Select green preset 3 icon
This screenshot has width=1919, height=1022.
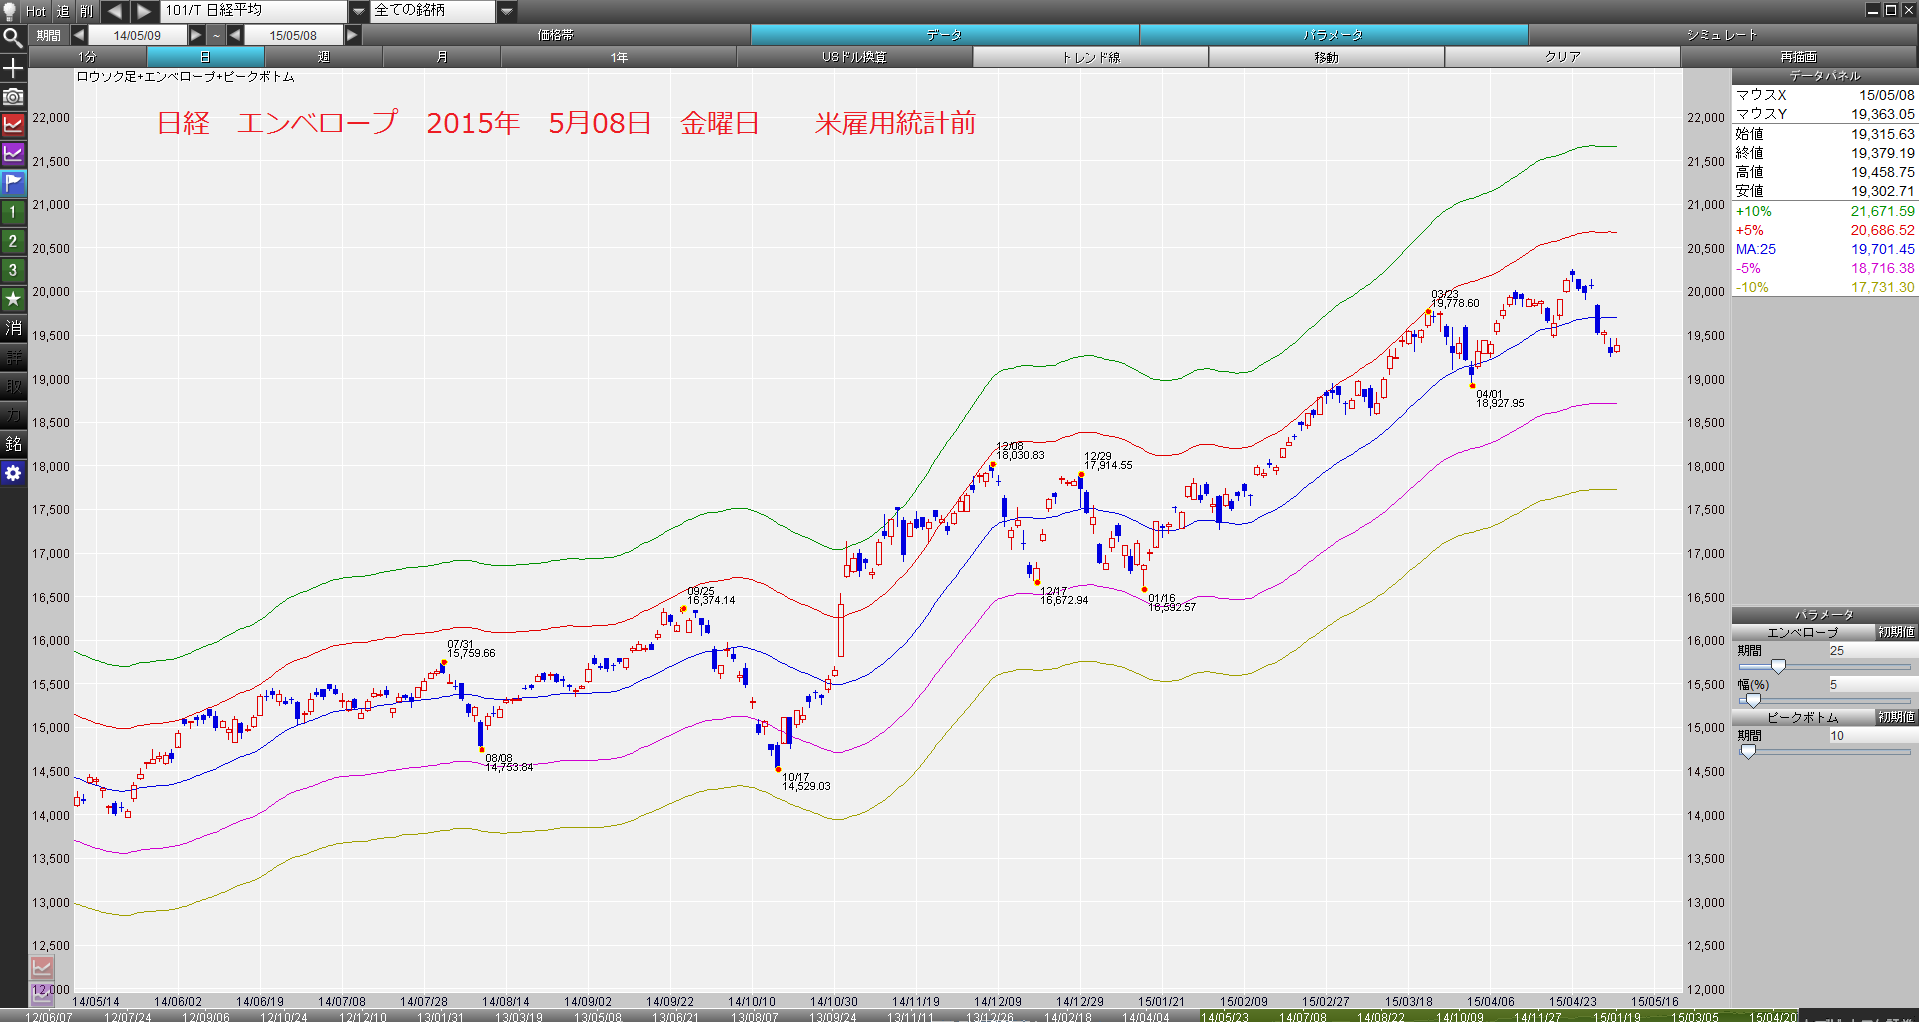(x=13, y=270)
